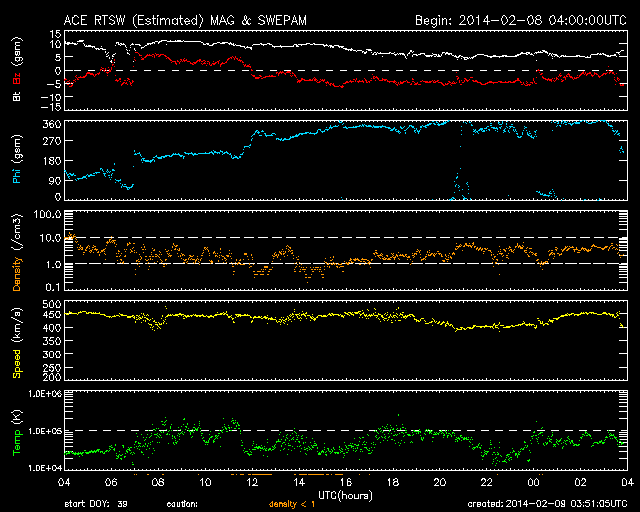Click the '90' tick on the Phi axis

point(55,180)
